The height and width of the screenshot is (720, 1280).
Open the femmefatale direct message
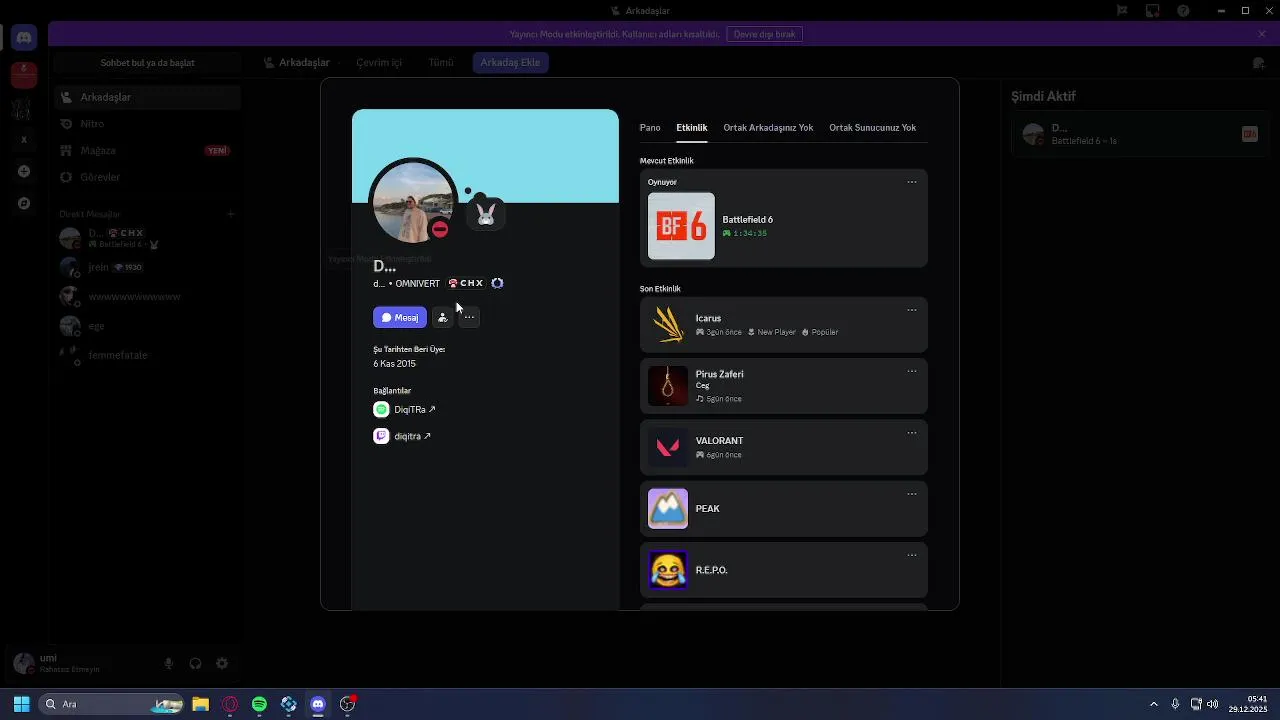148,355
